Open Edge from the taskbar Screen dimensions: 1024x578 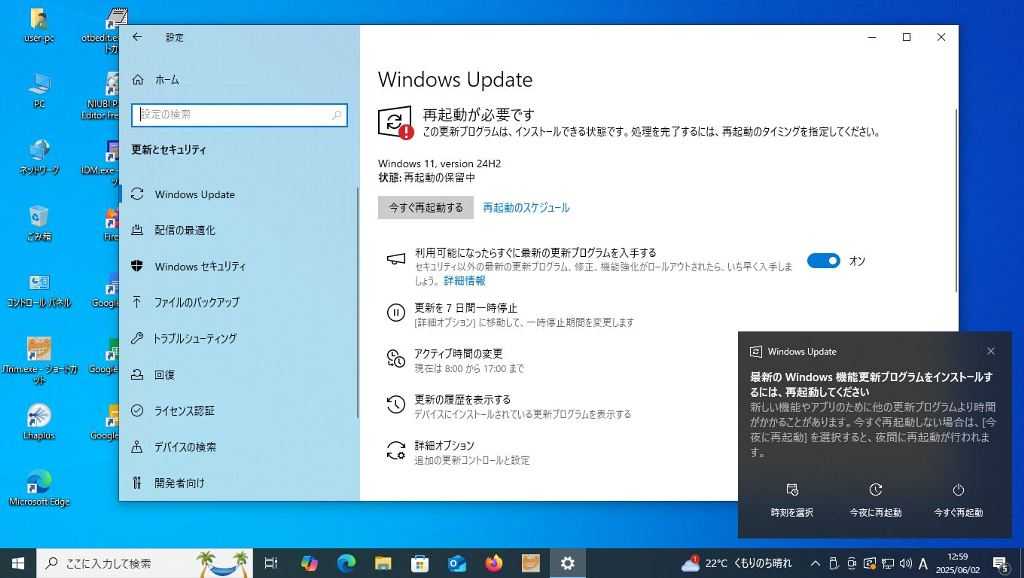[x=346, y=563]
